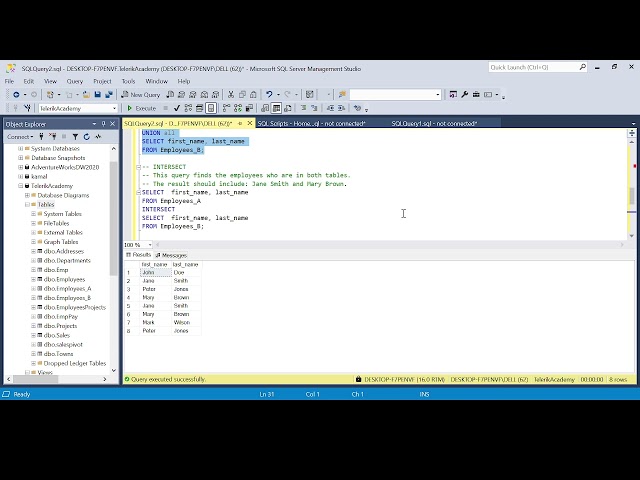This screenshot has width=640, height=480.
Task: Toggle Include Actual Execution Plan icon
Action: tap(227, 108)
